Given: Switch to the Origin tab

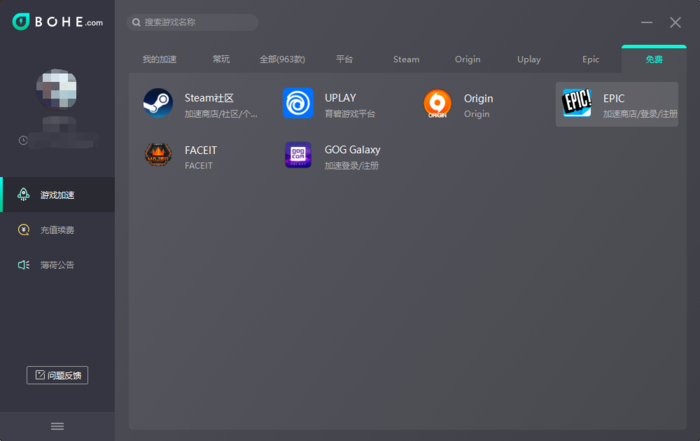Looking at the screenshot, I should (467, 59).
